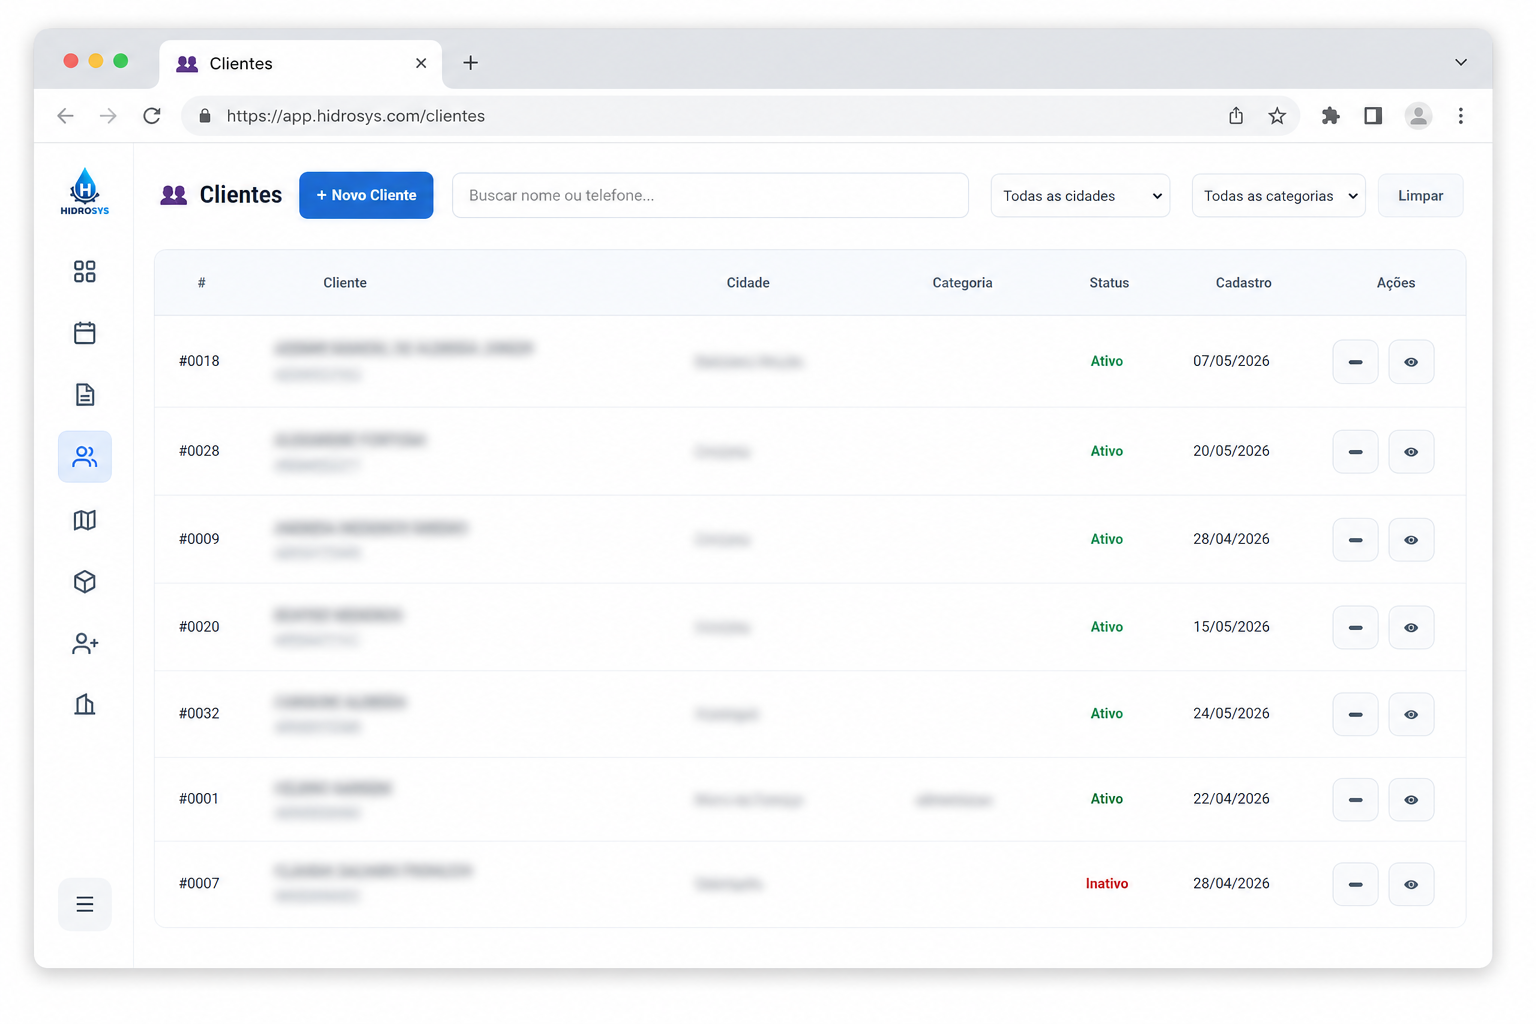Viewport: 1536px width, 1024px height.
Task: Open the calendar icon in sidebar
Action: [x=85, y=333]
